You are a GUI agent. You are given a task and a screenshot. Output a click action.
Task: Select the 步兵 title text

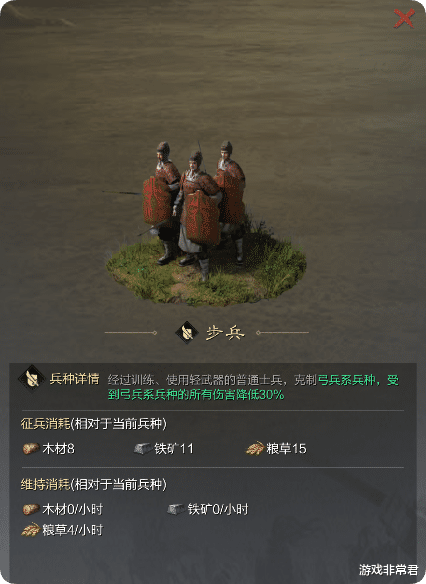tap(225, 333)
